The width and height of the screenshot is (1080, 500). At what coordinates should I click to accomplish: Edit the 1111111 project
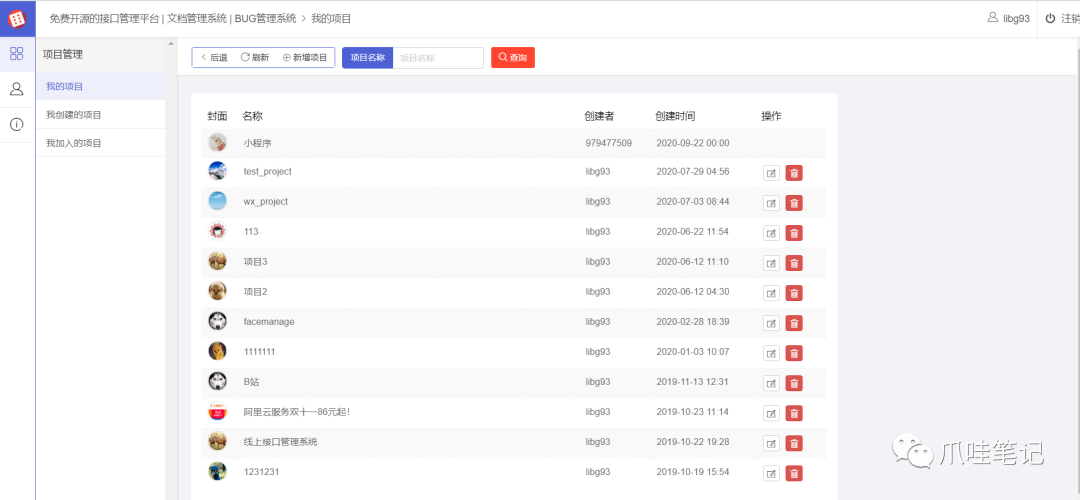click(x=771, y=353)
